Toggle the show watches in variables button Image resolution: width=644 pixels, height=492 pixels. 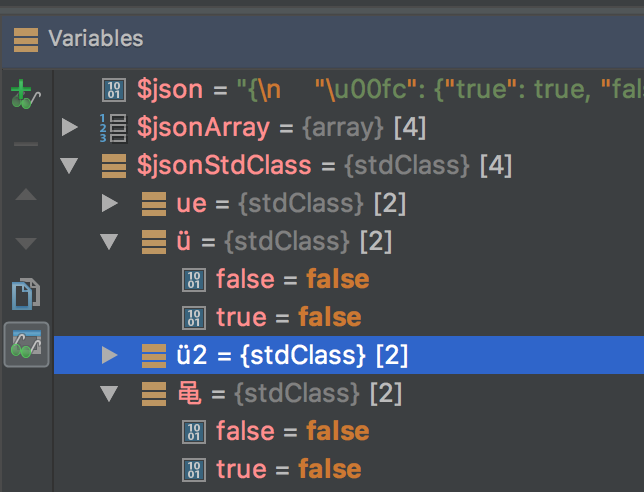(x=26, y=344)
